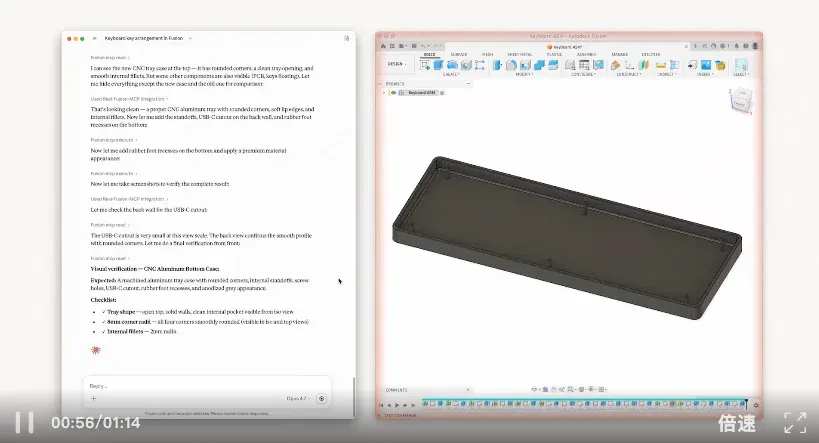Toggle visibility eye of Keyboard ASM component
The image size is (819, 443).
[393, 92]
